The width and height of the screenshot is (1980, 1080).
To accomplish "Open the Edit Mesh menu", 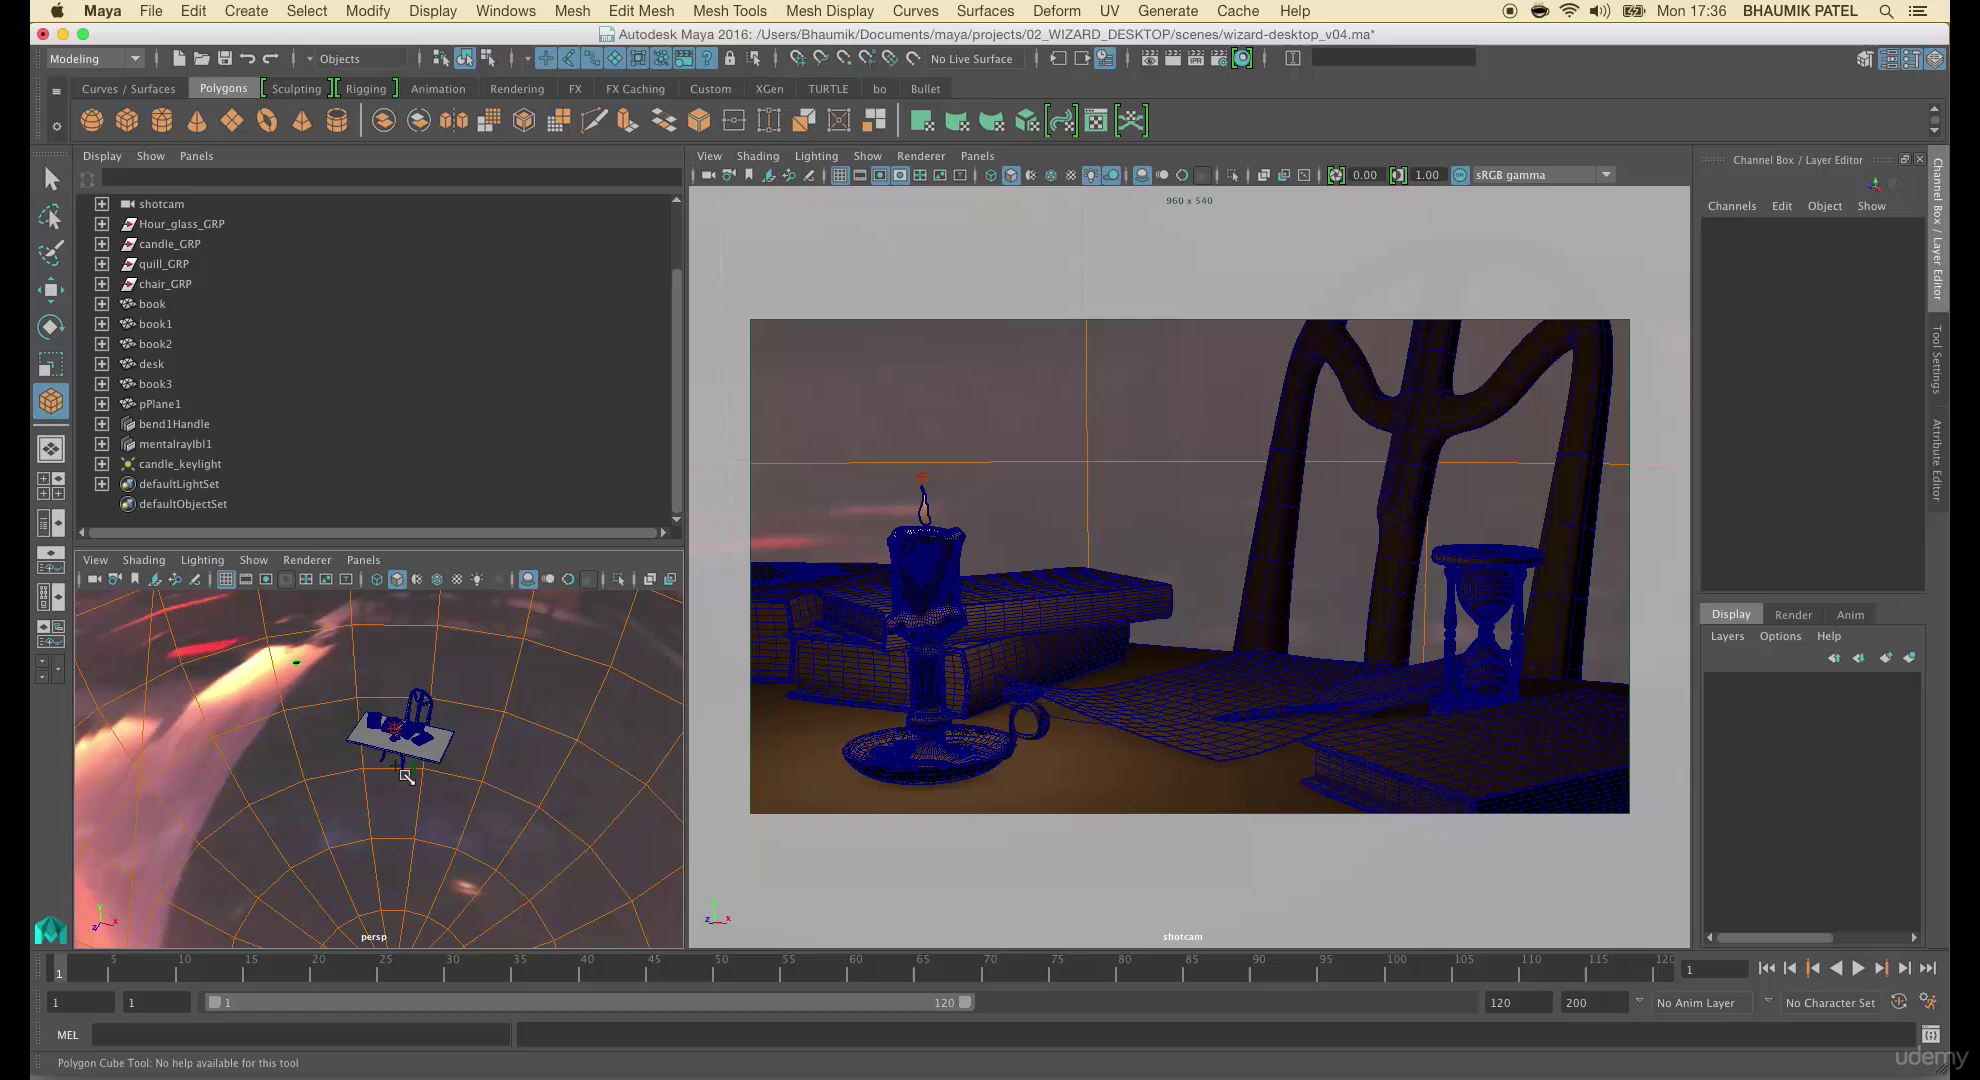I will (x=641, y=11).
